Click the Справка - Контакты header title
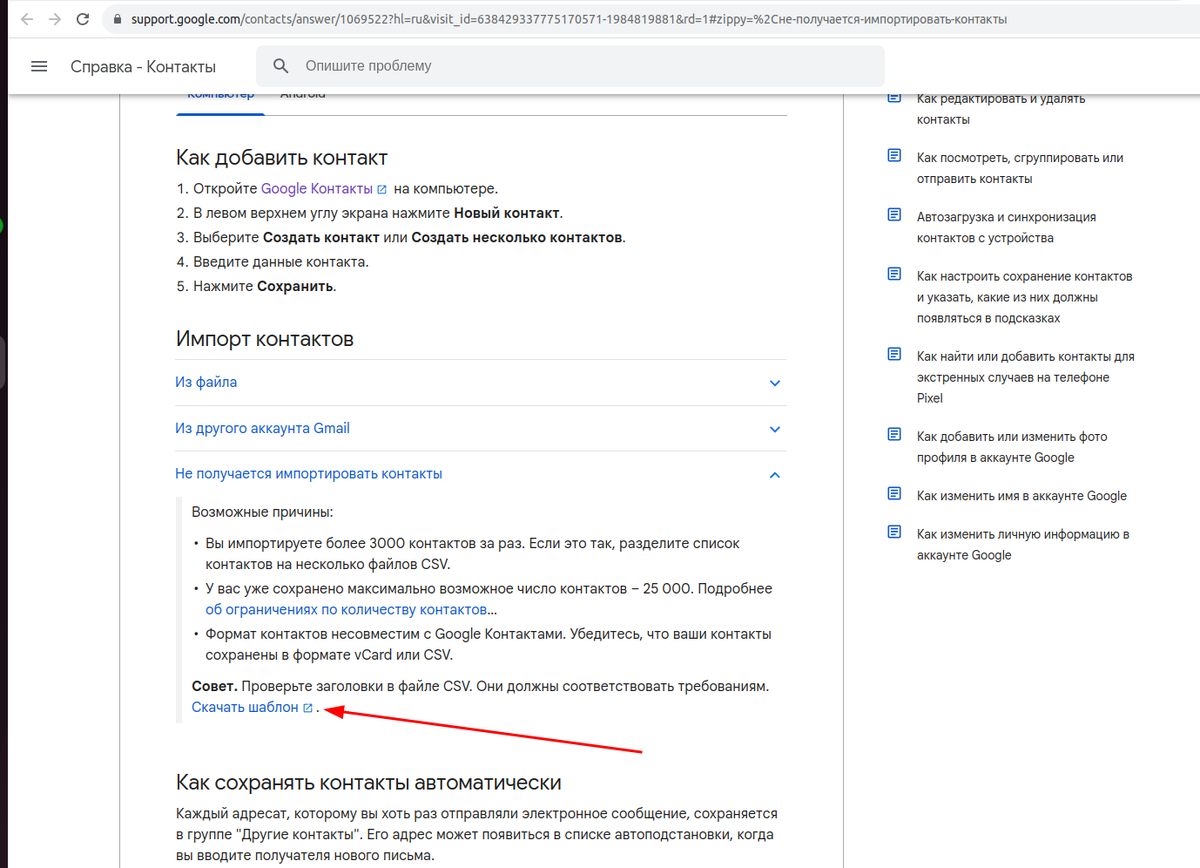Screen dimensions: 1200x868 tap(143, 67)
